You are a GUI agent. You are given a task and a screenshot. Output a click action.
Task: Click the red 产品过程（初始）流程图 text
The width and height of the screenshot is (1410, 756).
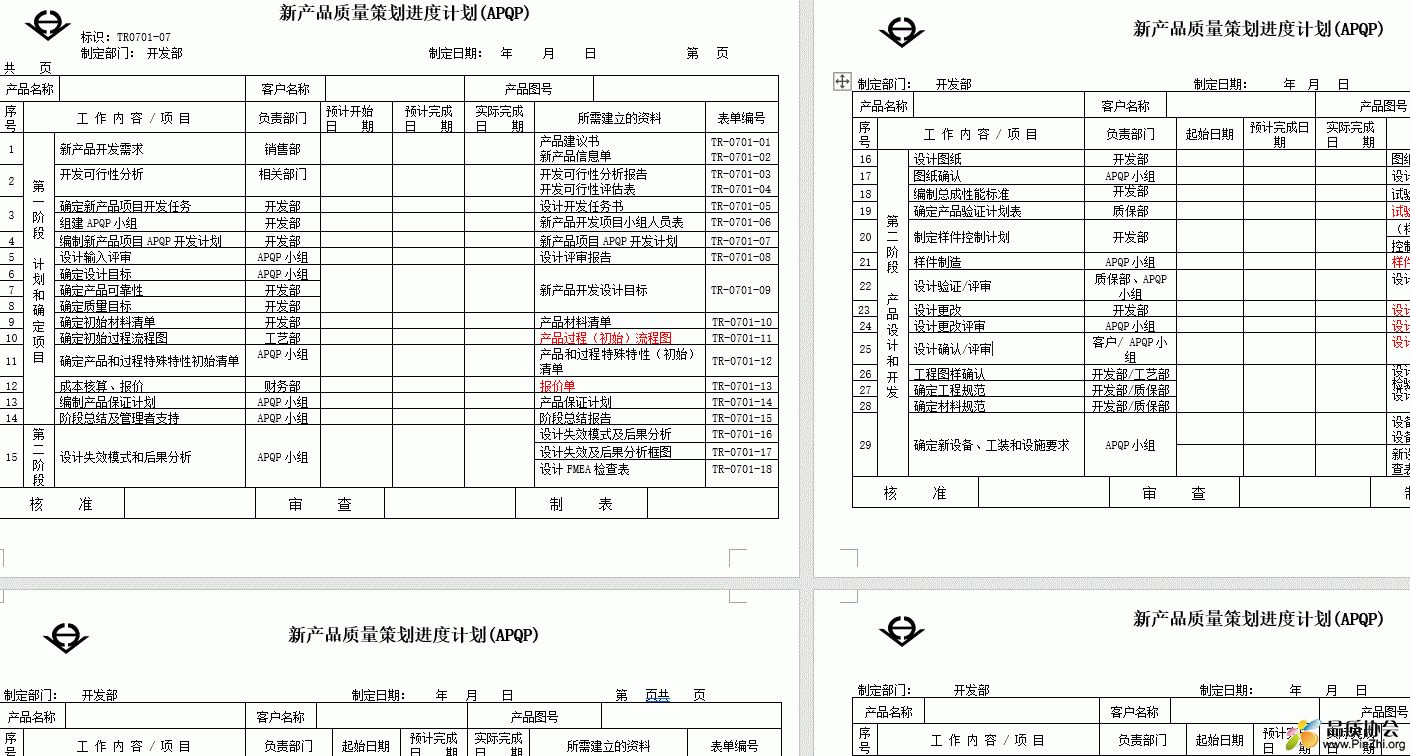click(x=605, y=338)
